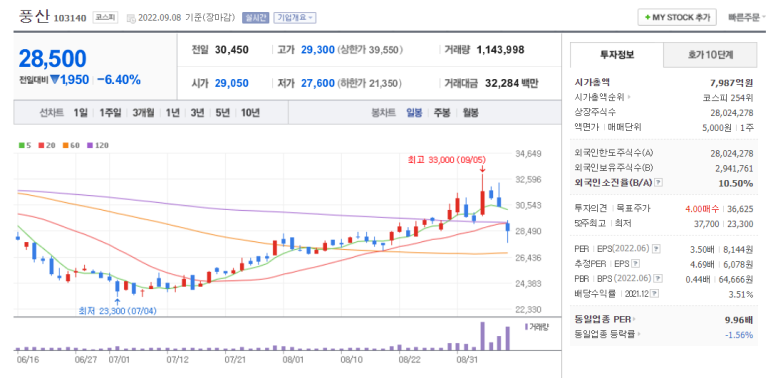Click the 목표주가 36,625 value
Screen dimensions: 773x378
point(740,209)
